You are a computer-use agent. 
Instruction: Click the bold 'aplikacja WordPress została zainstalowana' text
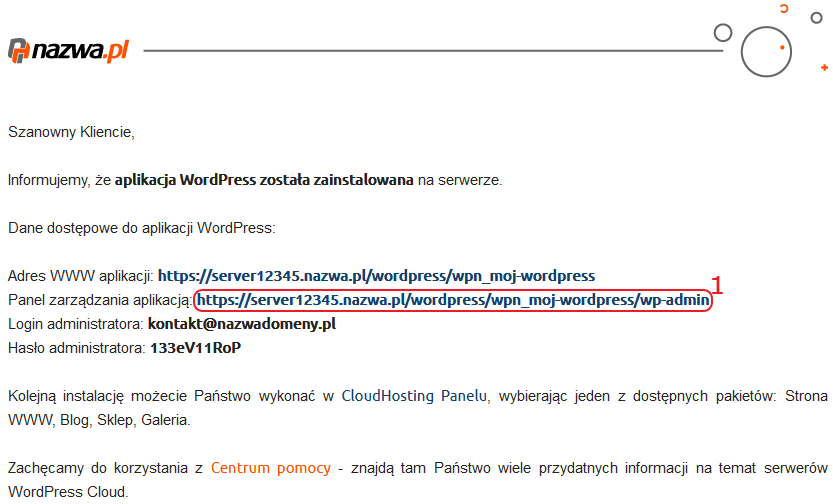click(264, 181)
